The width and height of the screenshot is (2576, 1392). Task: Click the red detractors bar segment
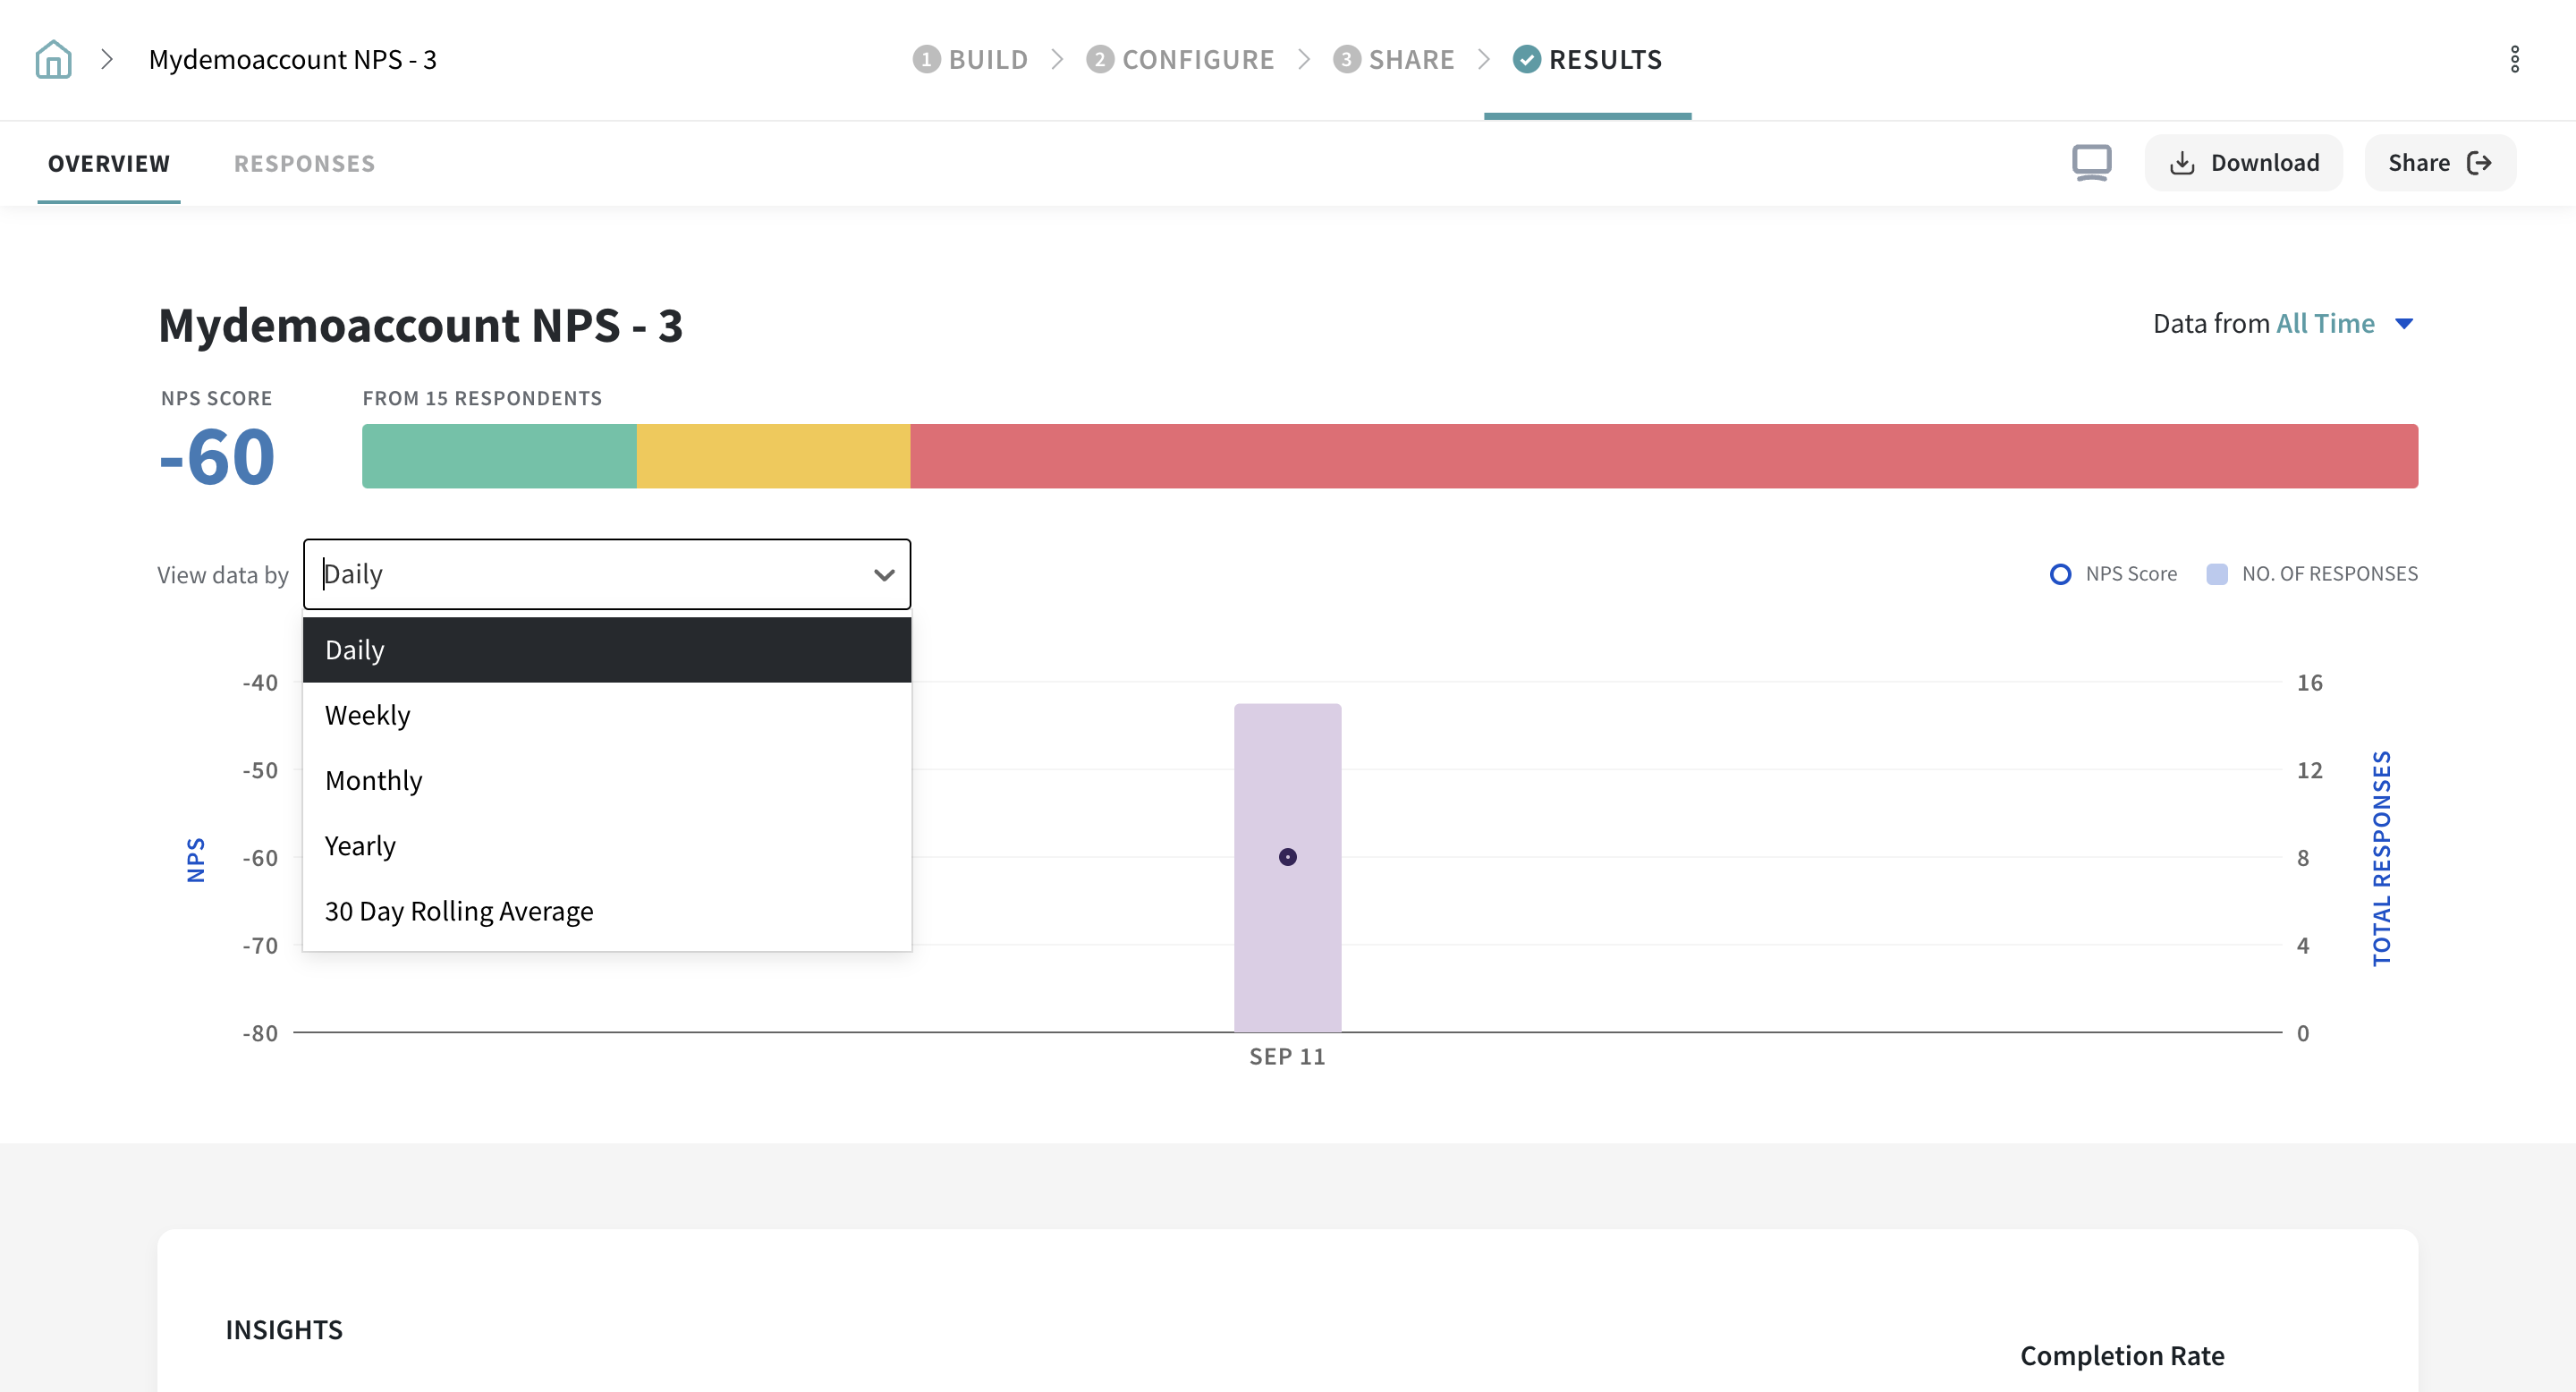coord(1663,456)
